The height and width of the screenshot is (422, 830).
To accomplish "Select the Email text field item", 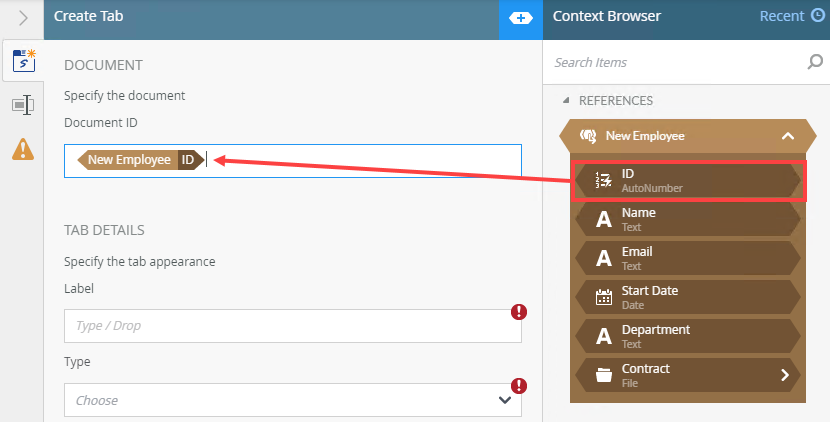I will (686, 258).
